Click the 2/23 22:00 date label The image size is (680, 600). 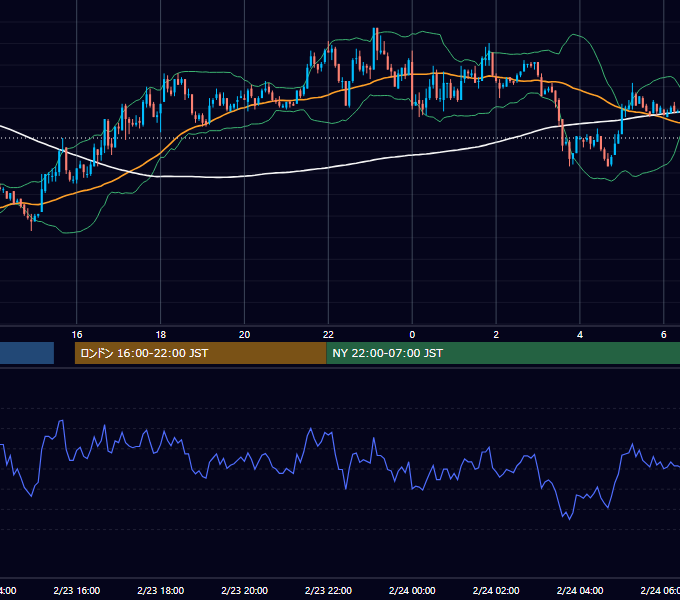pyautogui.click(x=328, y=590)
